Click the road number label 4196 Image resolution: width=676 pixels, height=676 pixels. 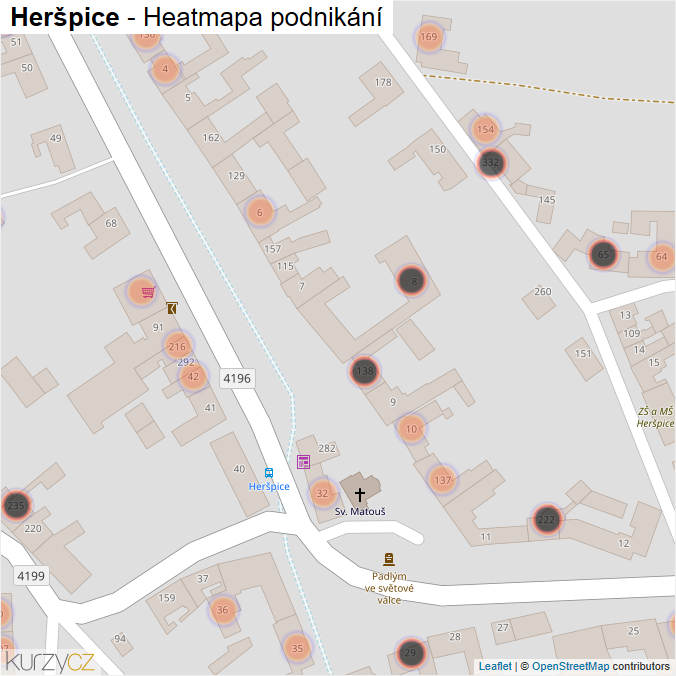[x=237, y=378]
